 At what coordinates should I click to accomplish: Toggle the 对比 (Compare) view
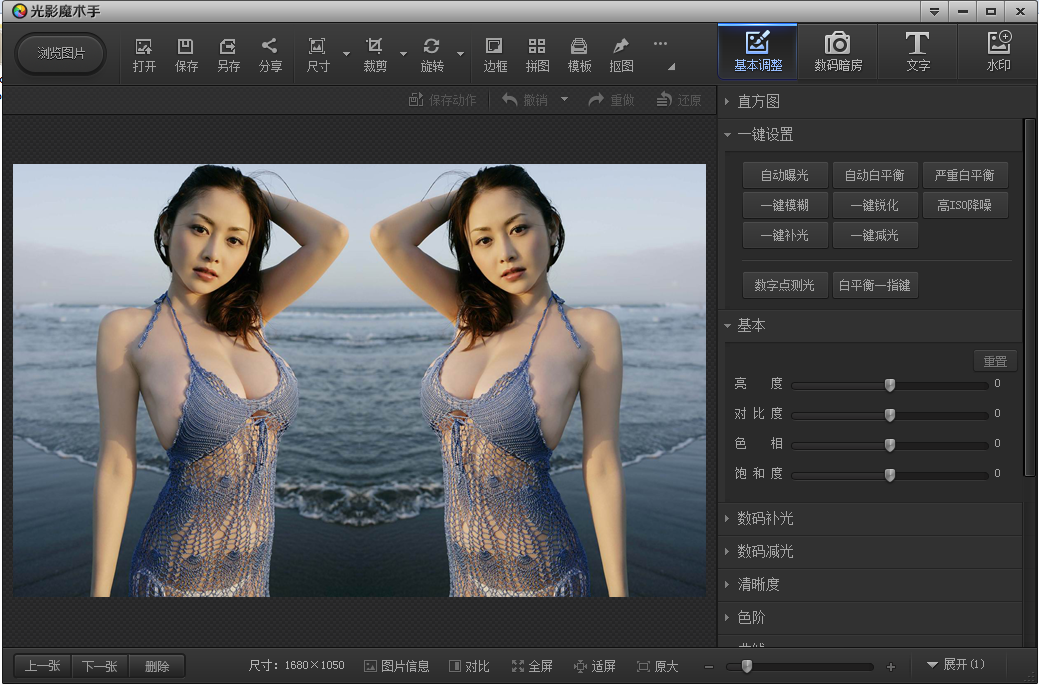pos(469,666)
